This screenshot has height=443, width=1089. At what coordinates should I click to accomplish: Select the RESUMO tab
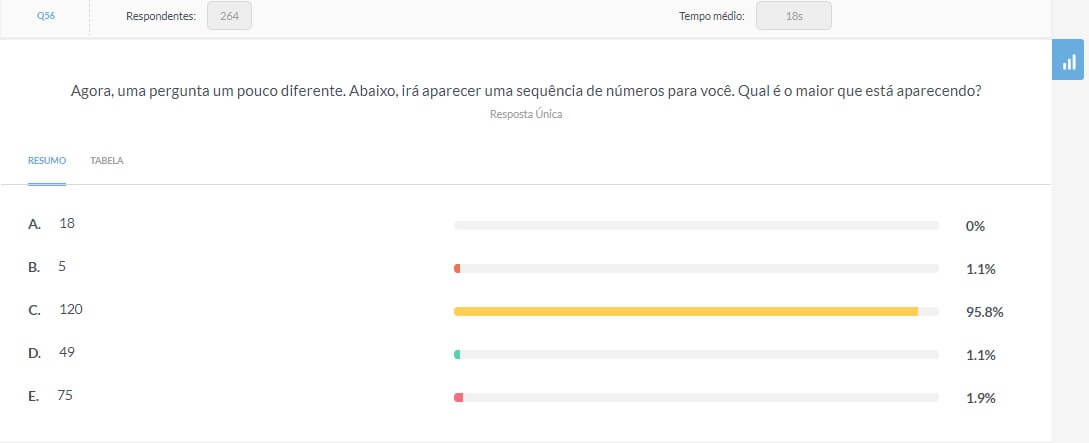[x=47, y=160]
